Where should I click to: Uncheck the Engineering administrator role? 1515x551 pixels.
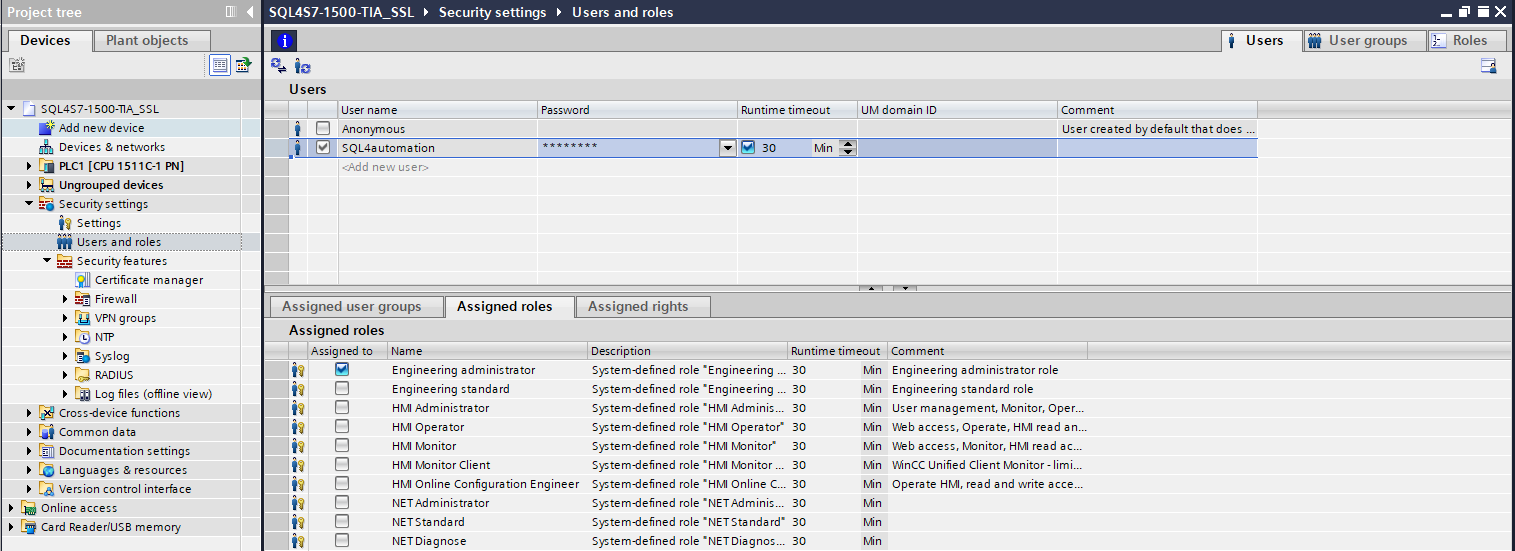pos(342,370)
